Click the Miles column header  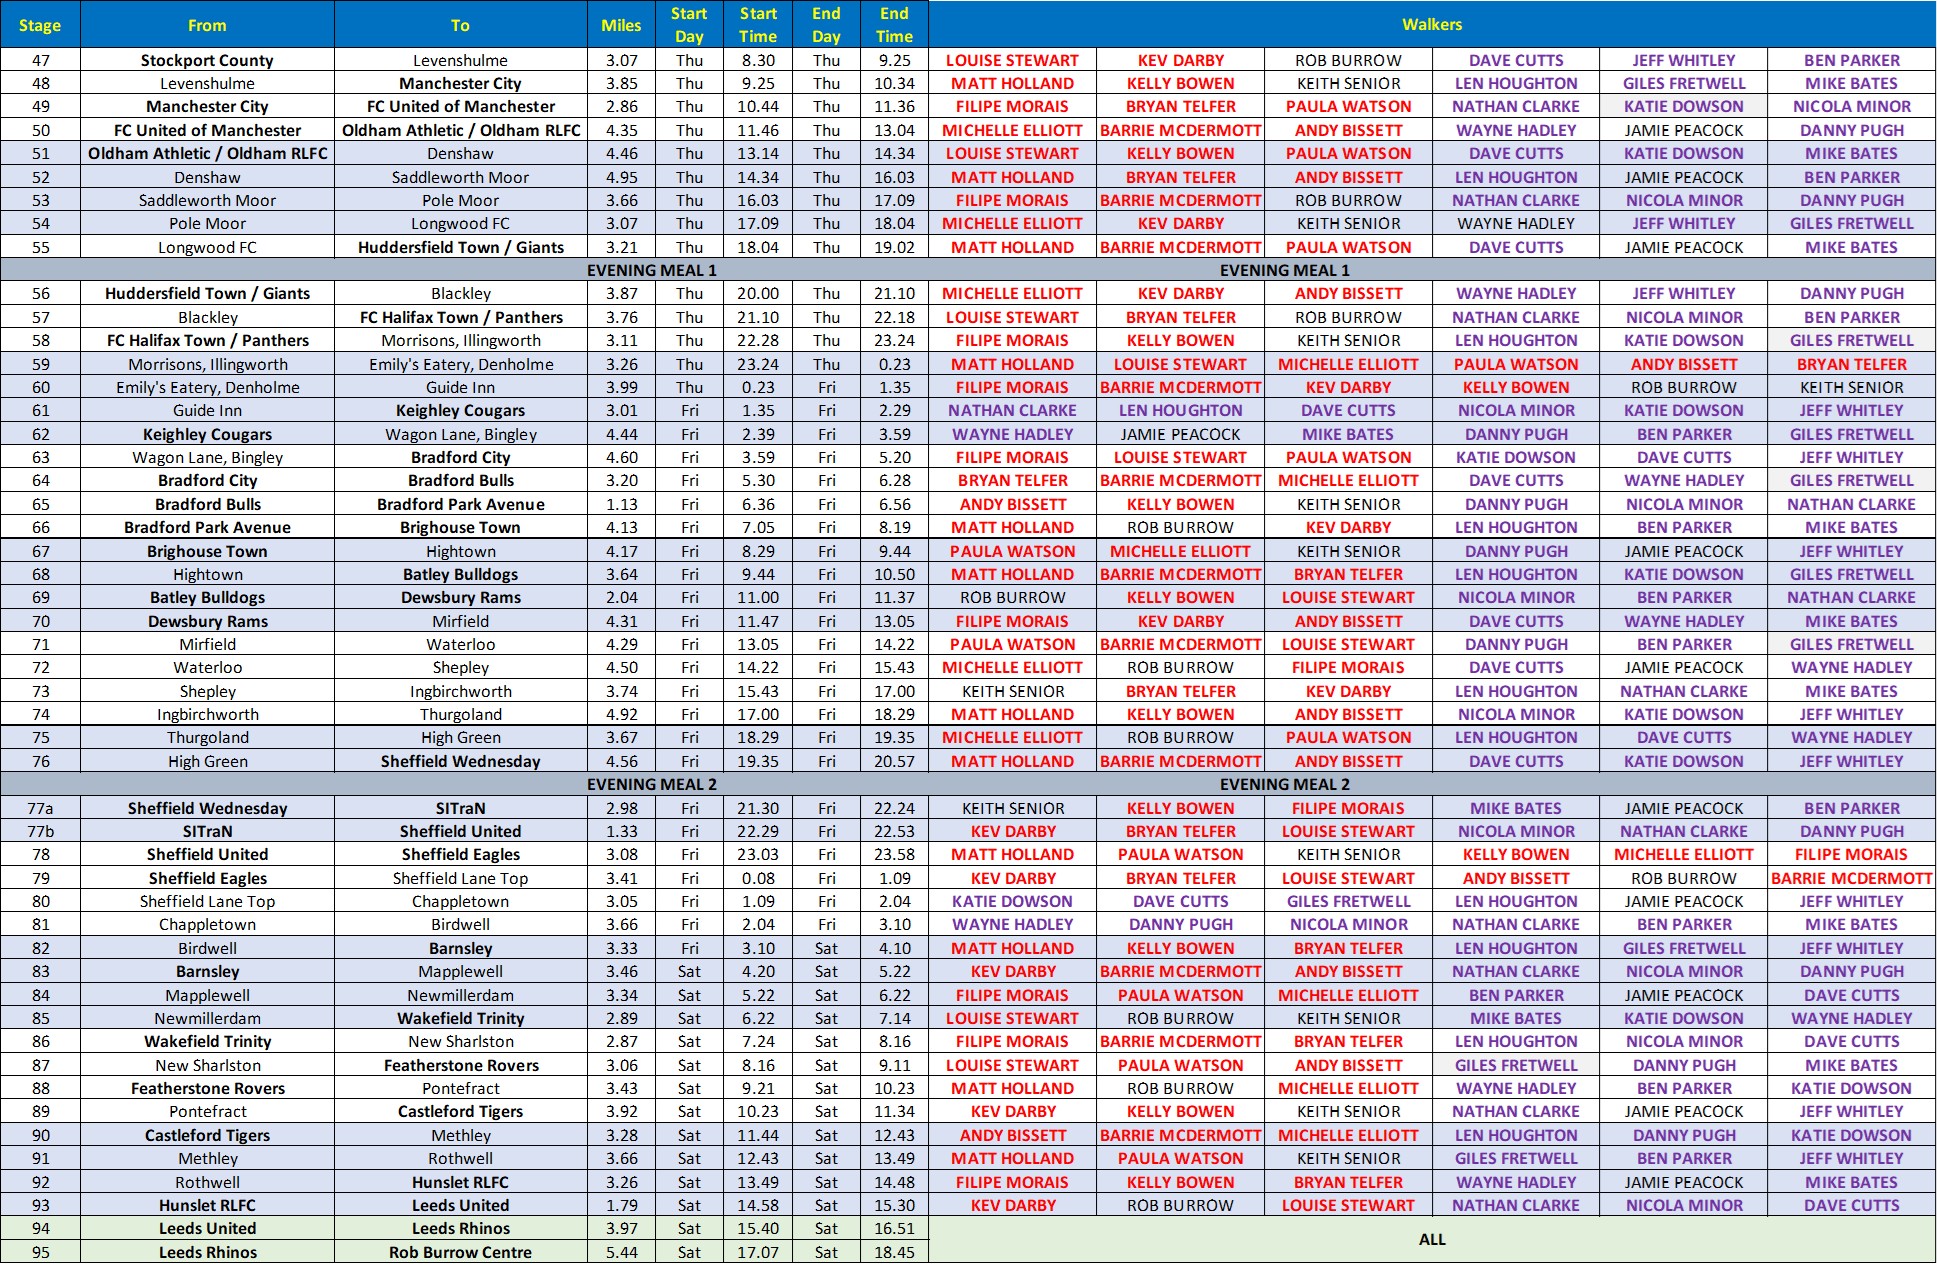click(x=621, y=25)
